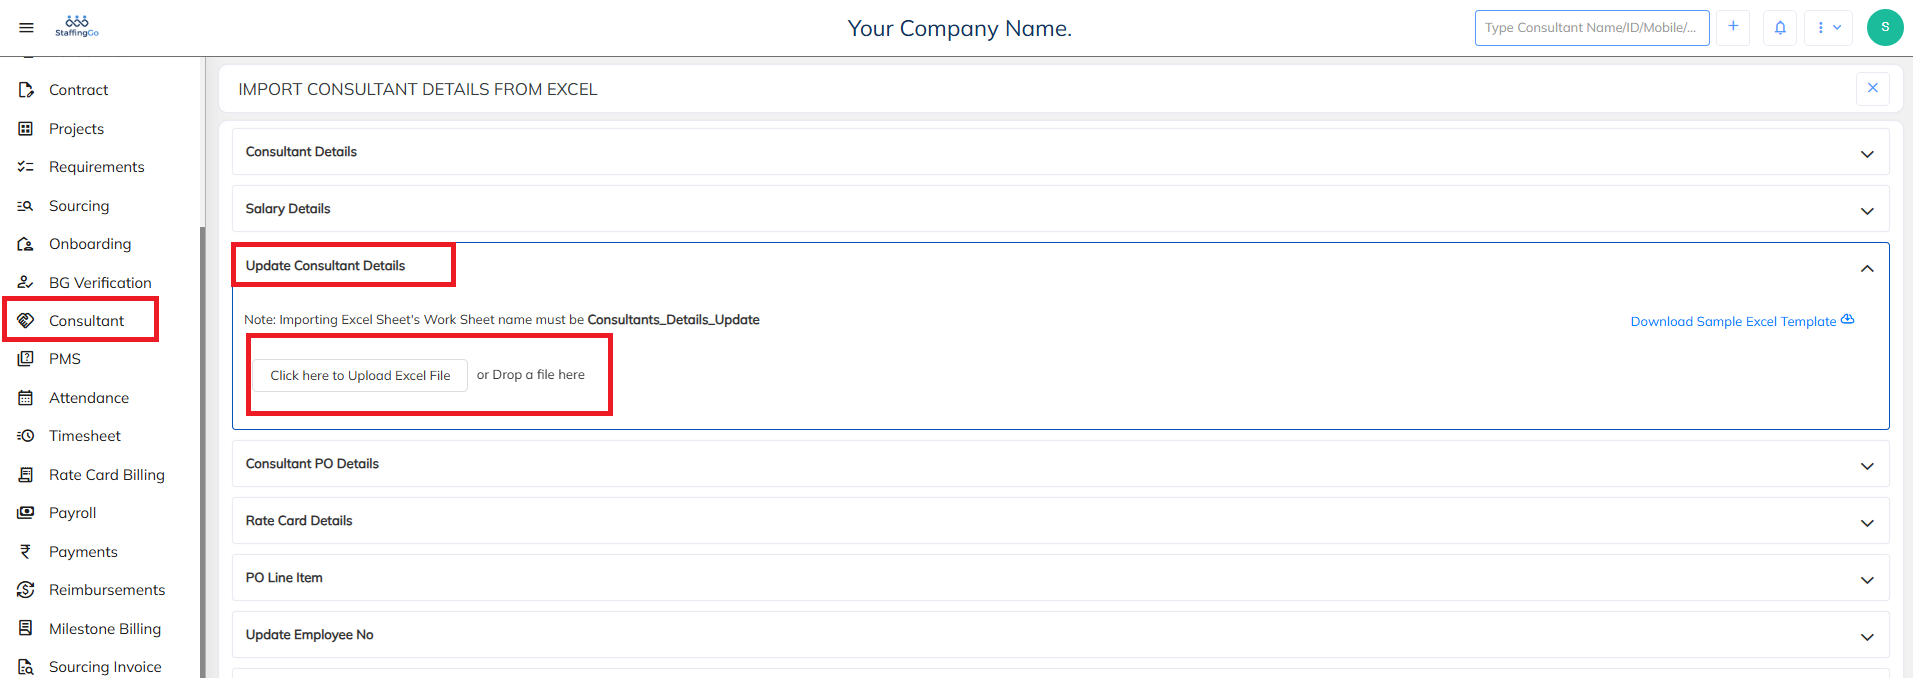1913x678 pixels.
Task: Open the notification bell
Action: [1780, 28]
